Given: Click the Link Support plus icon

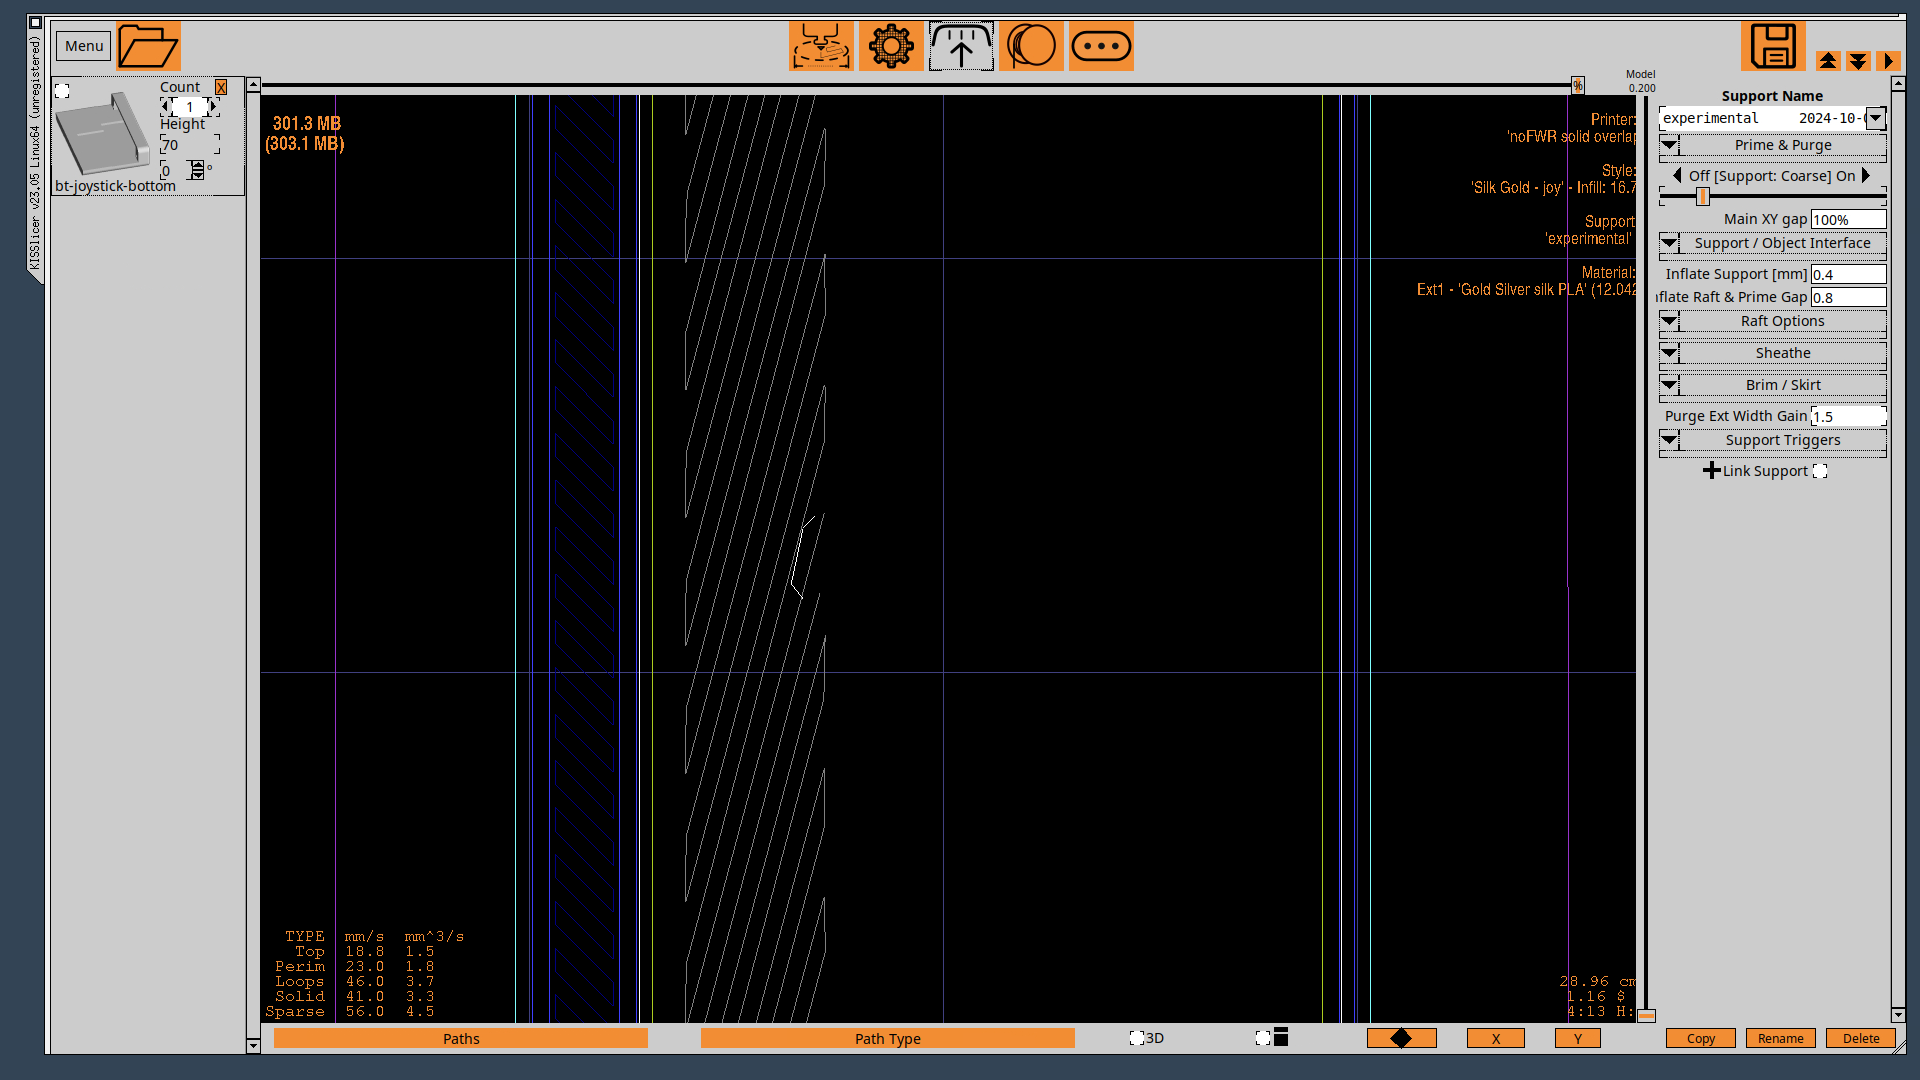Looking at the screenshot, I should tap(1711, 470).
